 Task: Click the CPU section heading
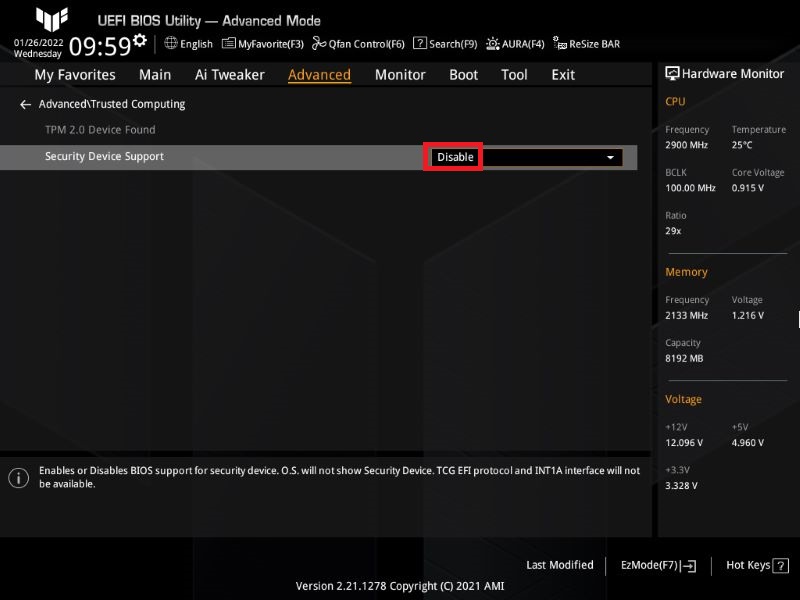675,102
